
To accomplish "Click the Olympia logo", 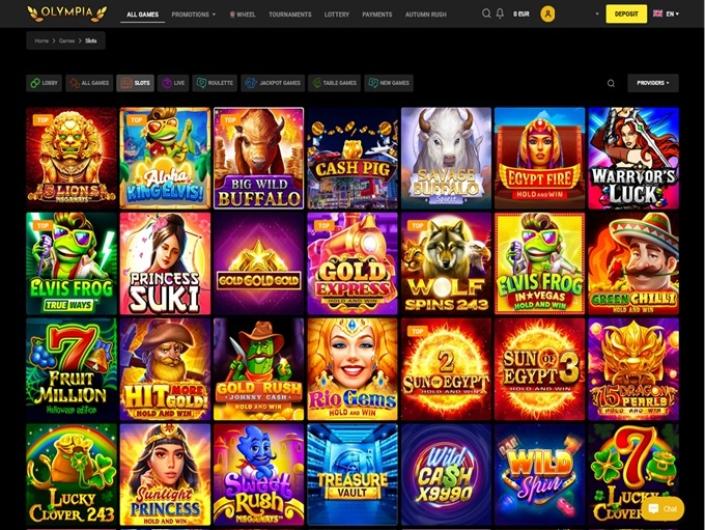I will [67, 13].
